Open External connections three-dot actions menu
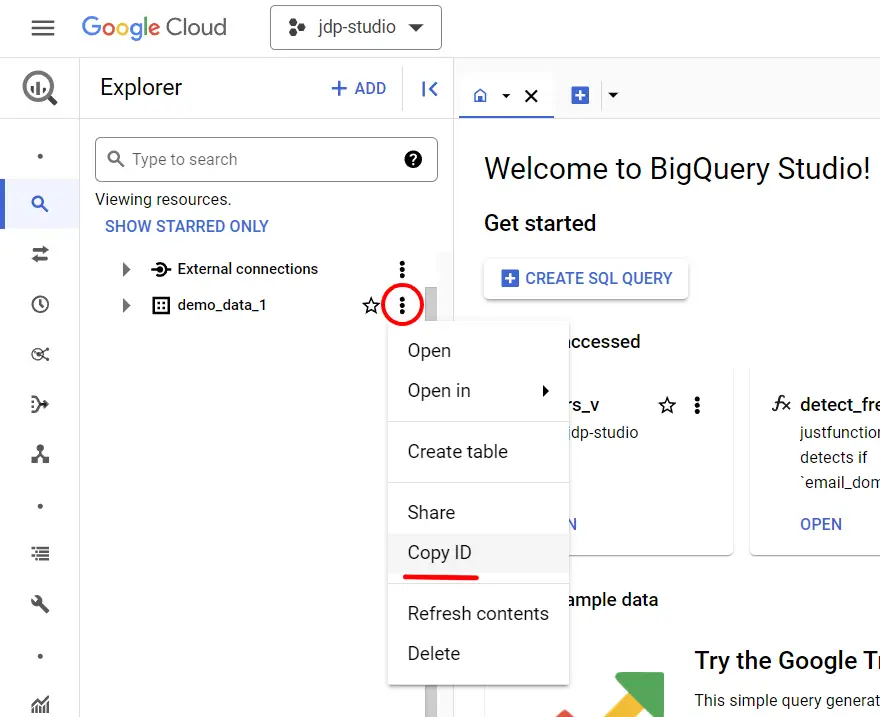 point(402,269)
